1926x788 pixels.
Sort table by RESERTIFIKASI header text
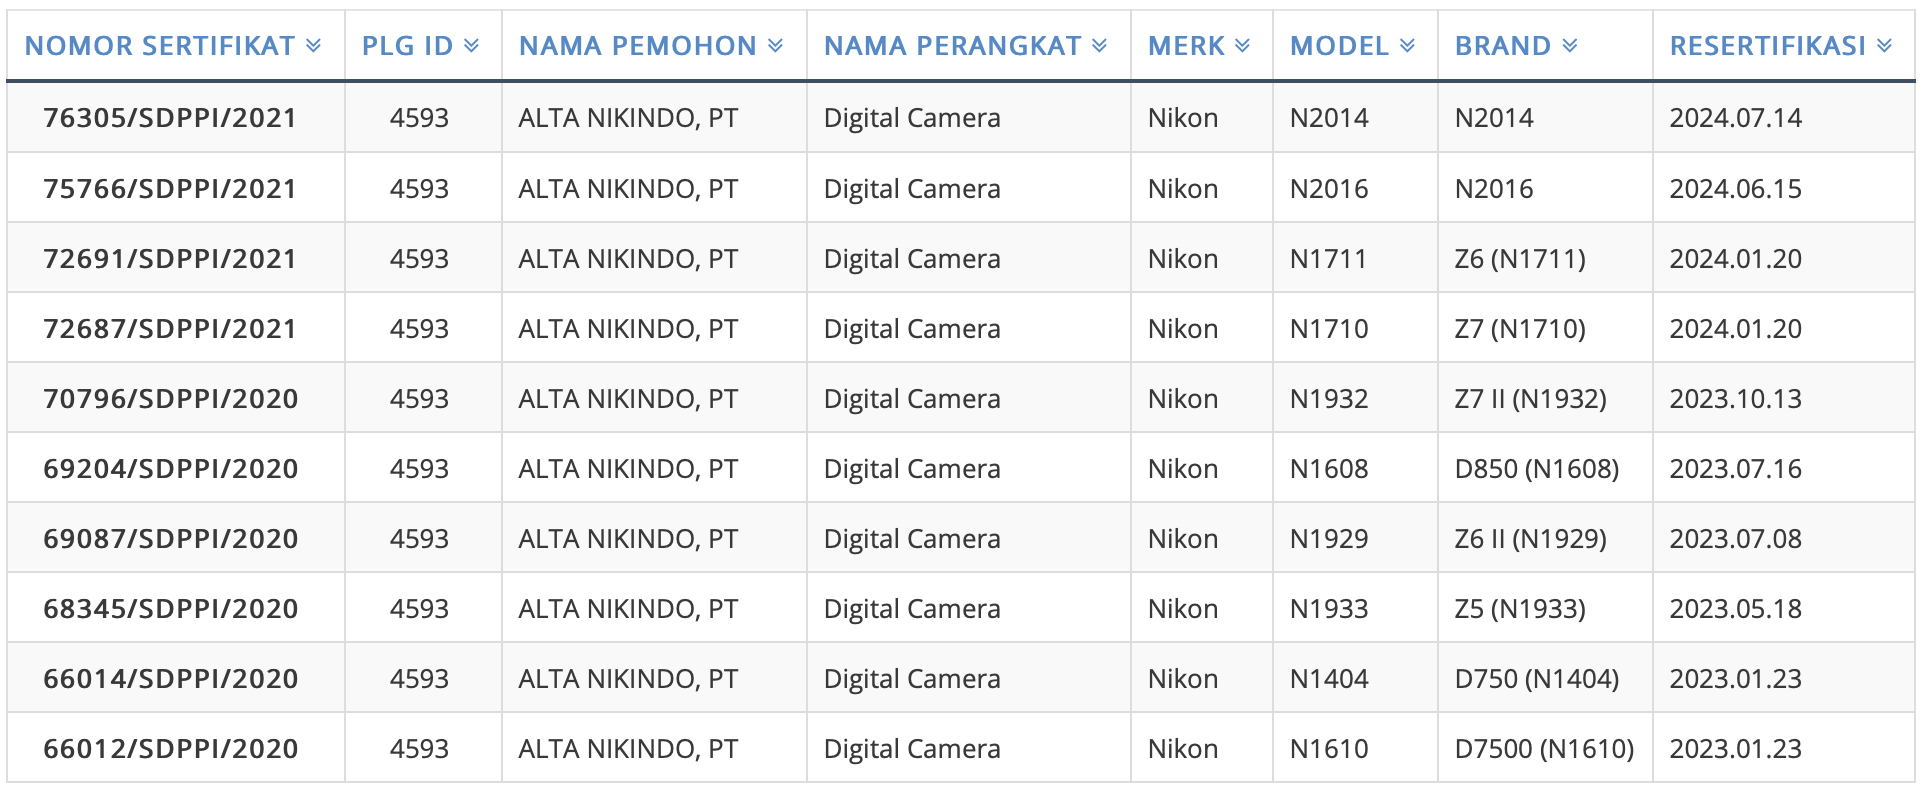click(x=1767, y=46)
